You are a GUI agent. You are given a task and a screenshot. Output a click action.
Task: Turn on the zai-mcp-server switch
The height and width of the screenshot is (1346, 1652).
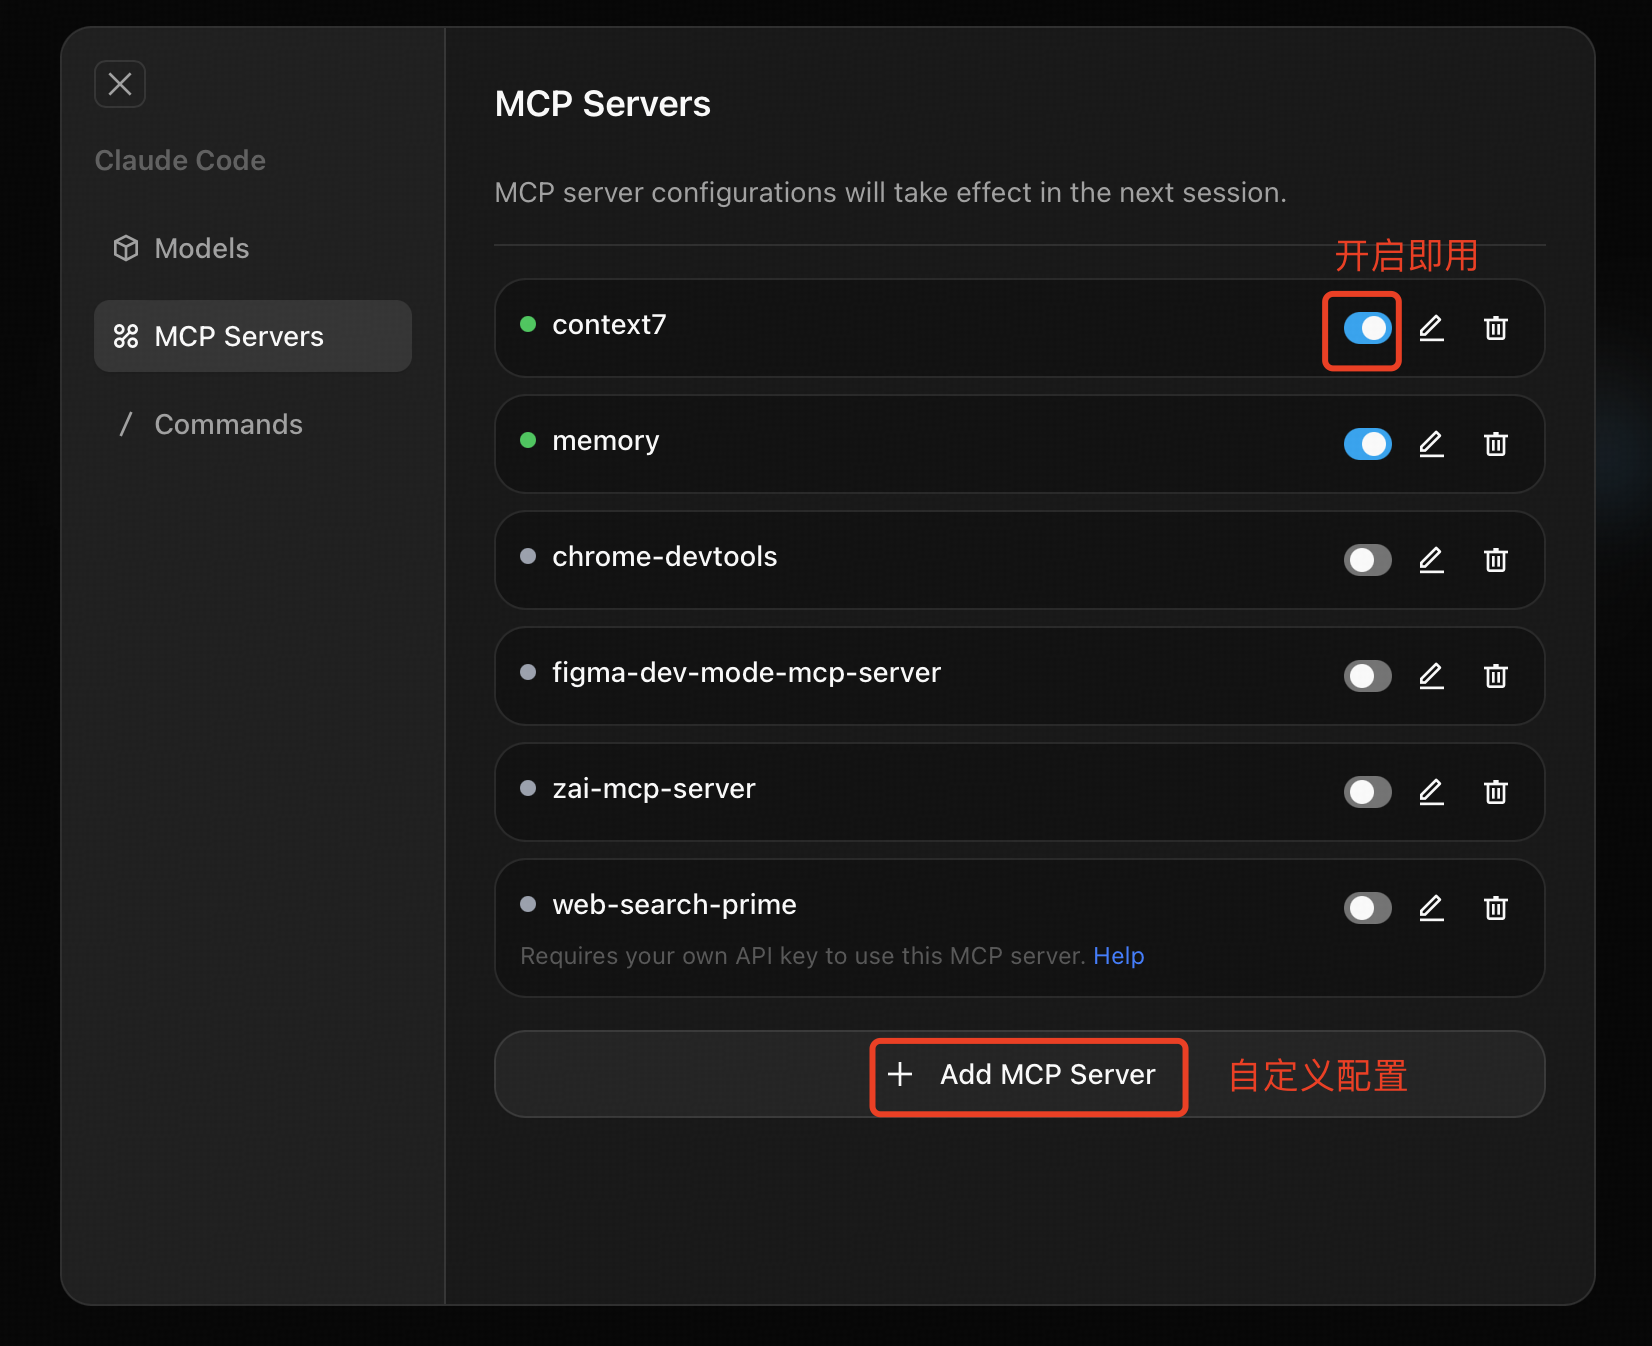(1367, 792)
